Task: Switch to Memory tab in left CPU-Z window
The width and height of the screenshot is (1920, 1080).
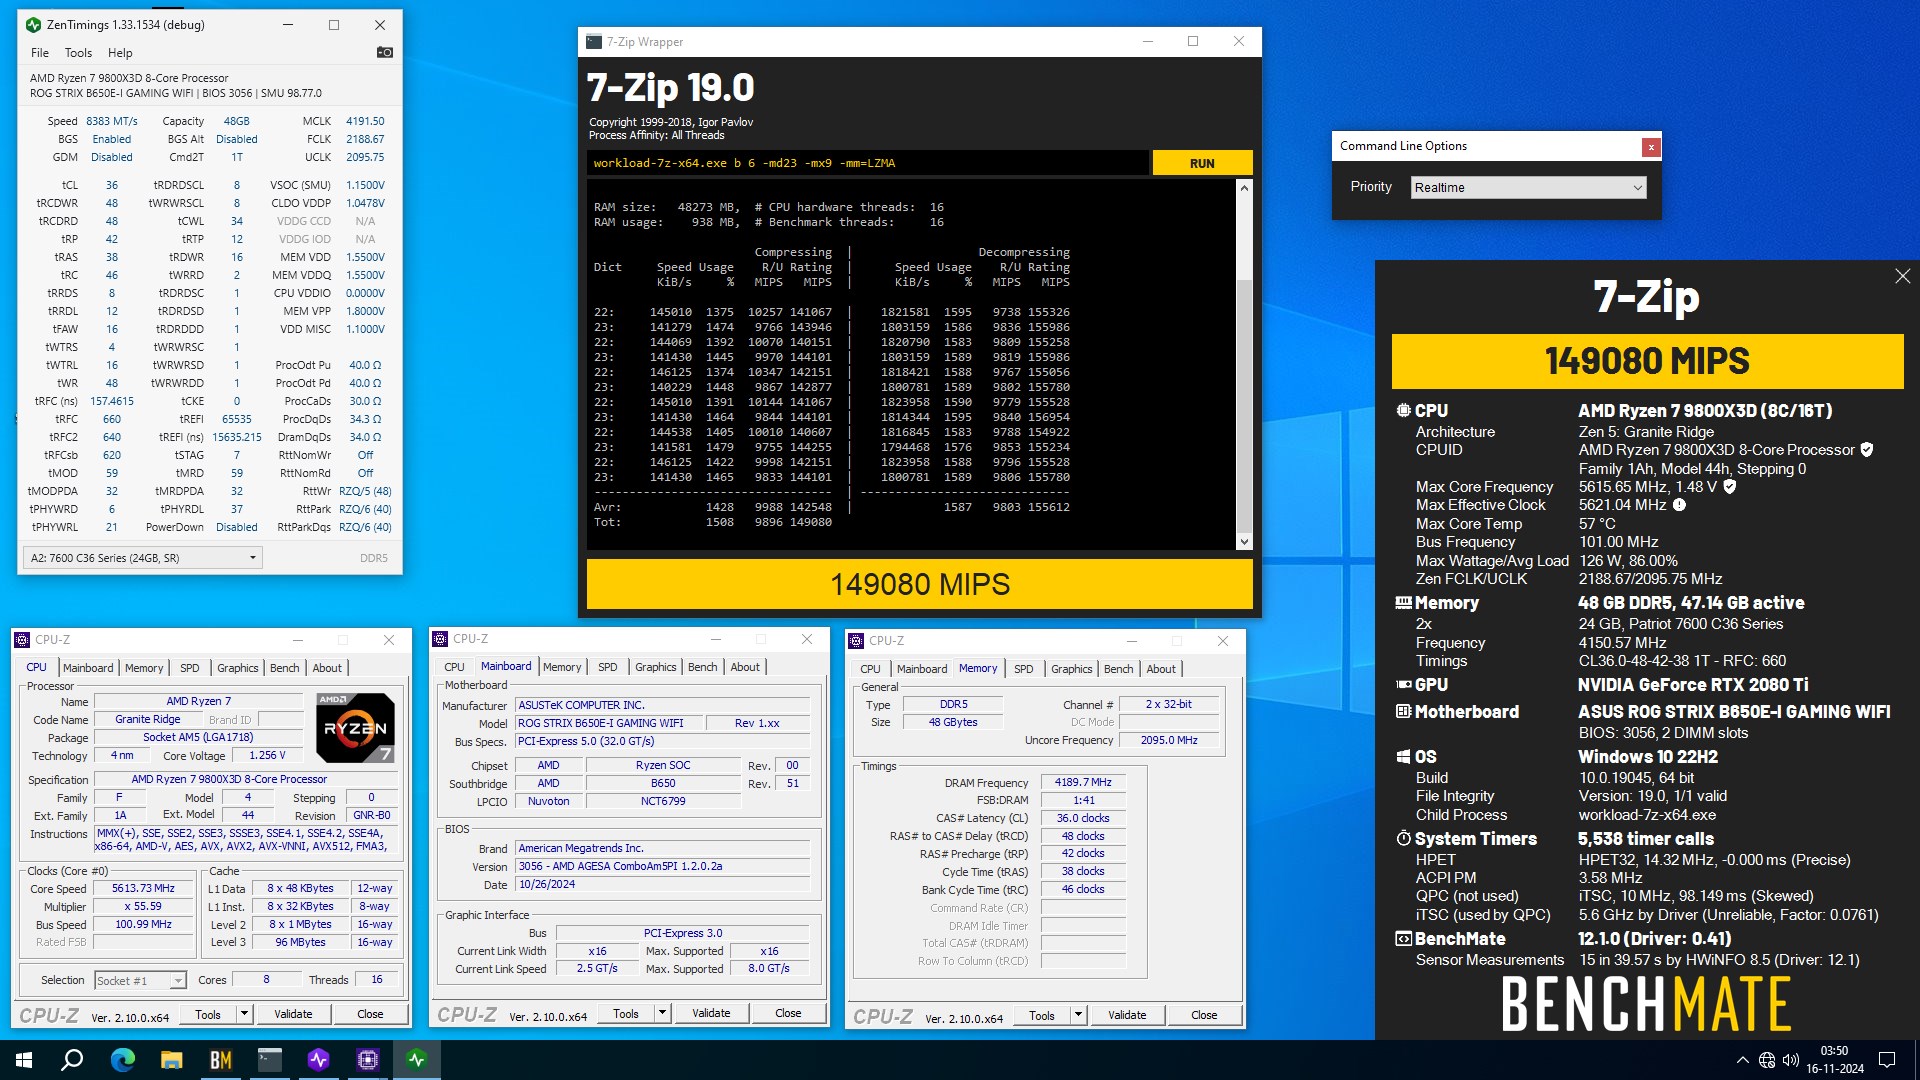Action: [144, 668]
